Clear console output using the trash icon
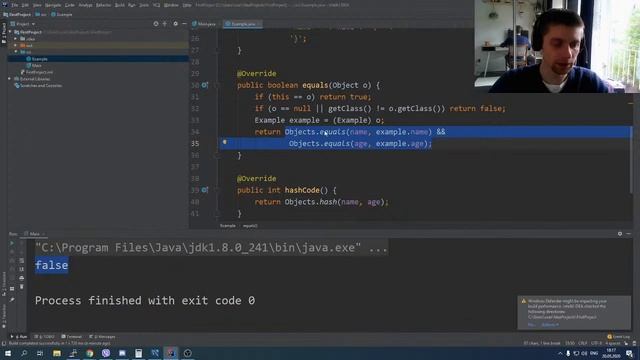The width and height of the screenshot is (640, 360). pyautogui.click(x=22, y=287)
